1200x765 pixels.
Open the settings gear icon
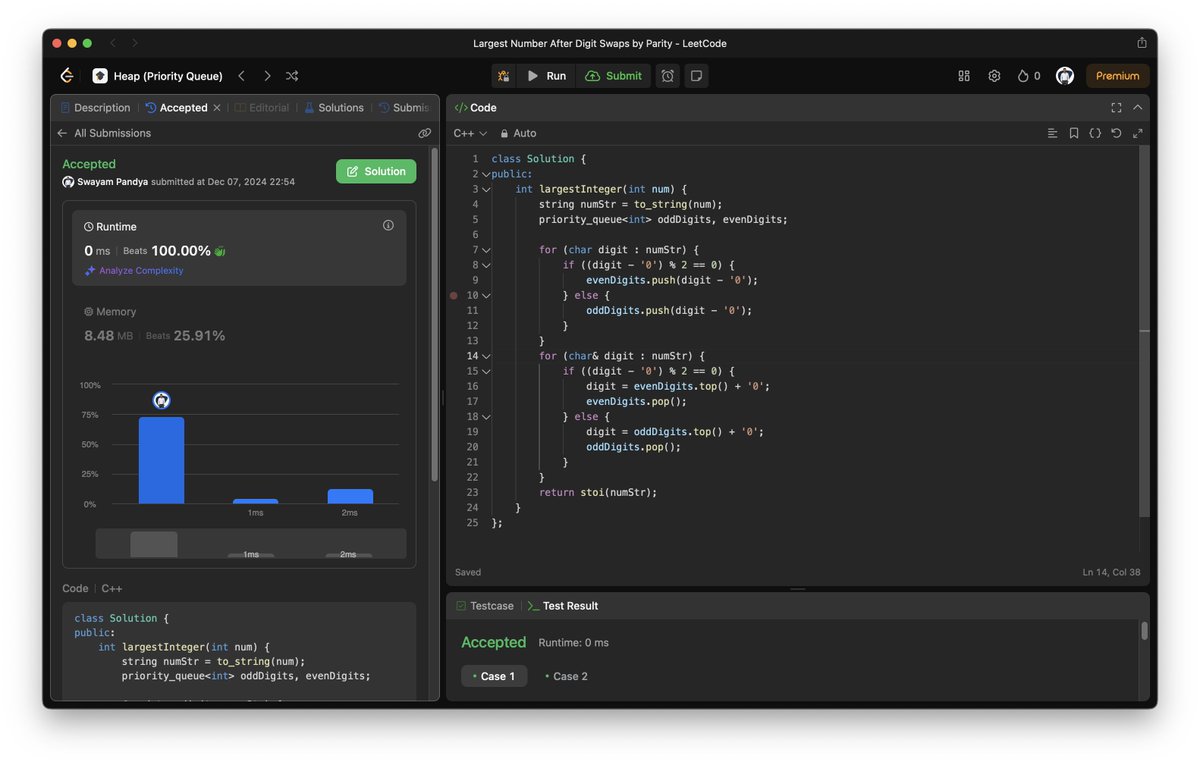pyautogui.click(x=994, y=76)
